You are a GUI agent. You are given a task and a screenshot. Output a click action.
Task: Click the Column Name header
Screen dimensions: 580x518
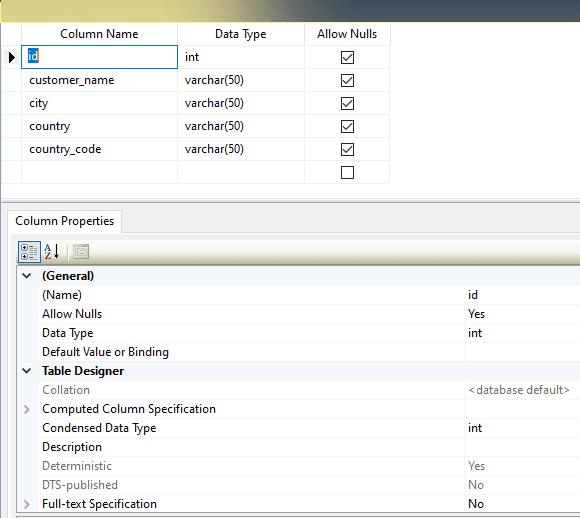[x=99, y=34]
